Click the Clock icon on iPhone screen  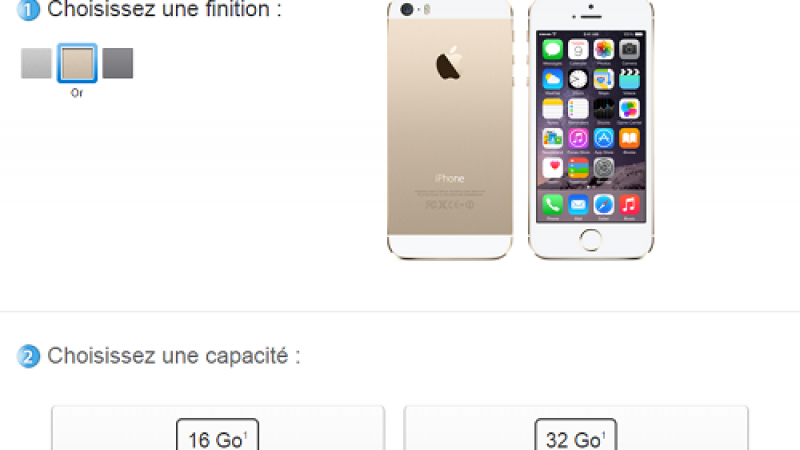click(578, 79)
